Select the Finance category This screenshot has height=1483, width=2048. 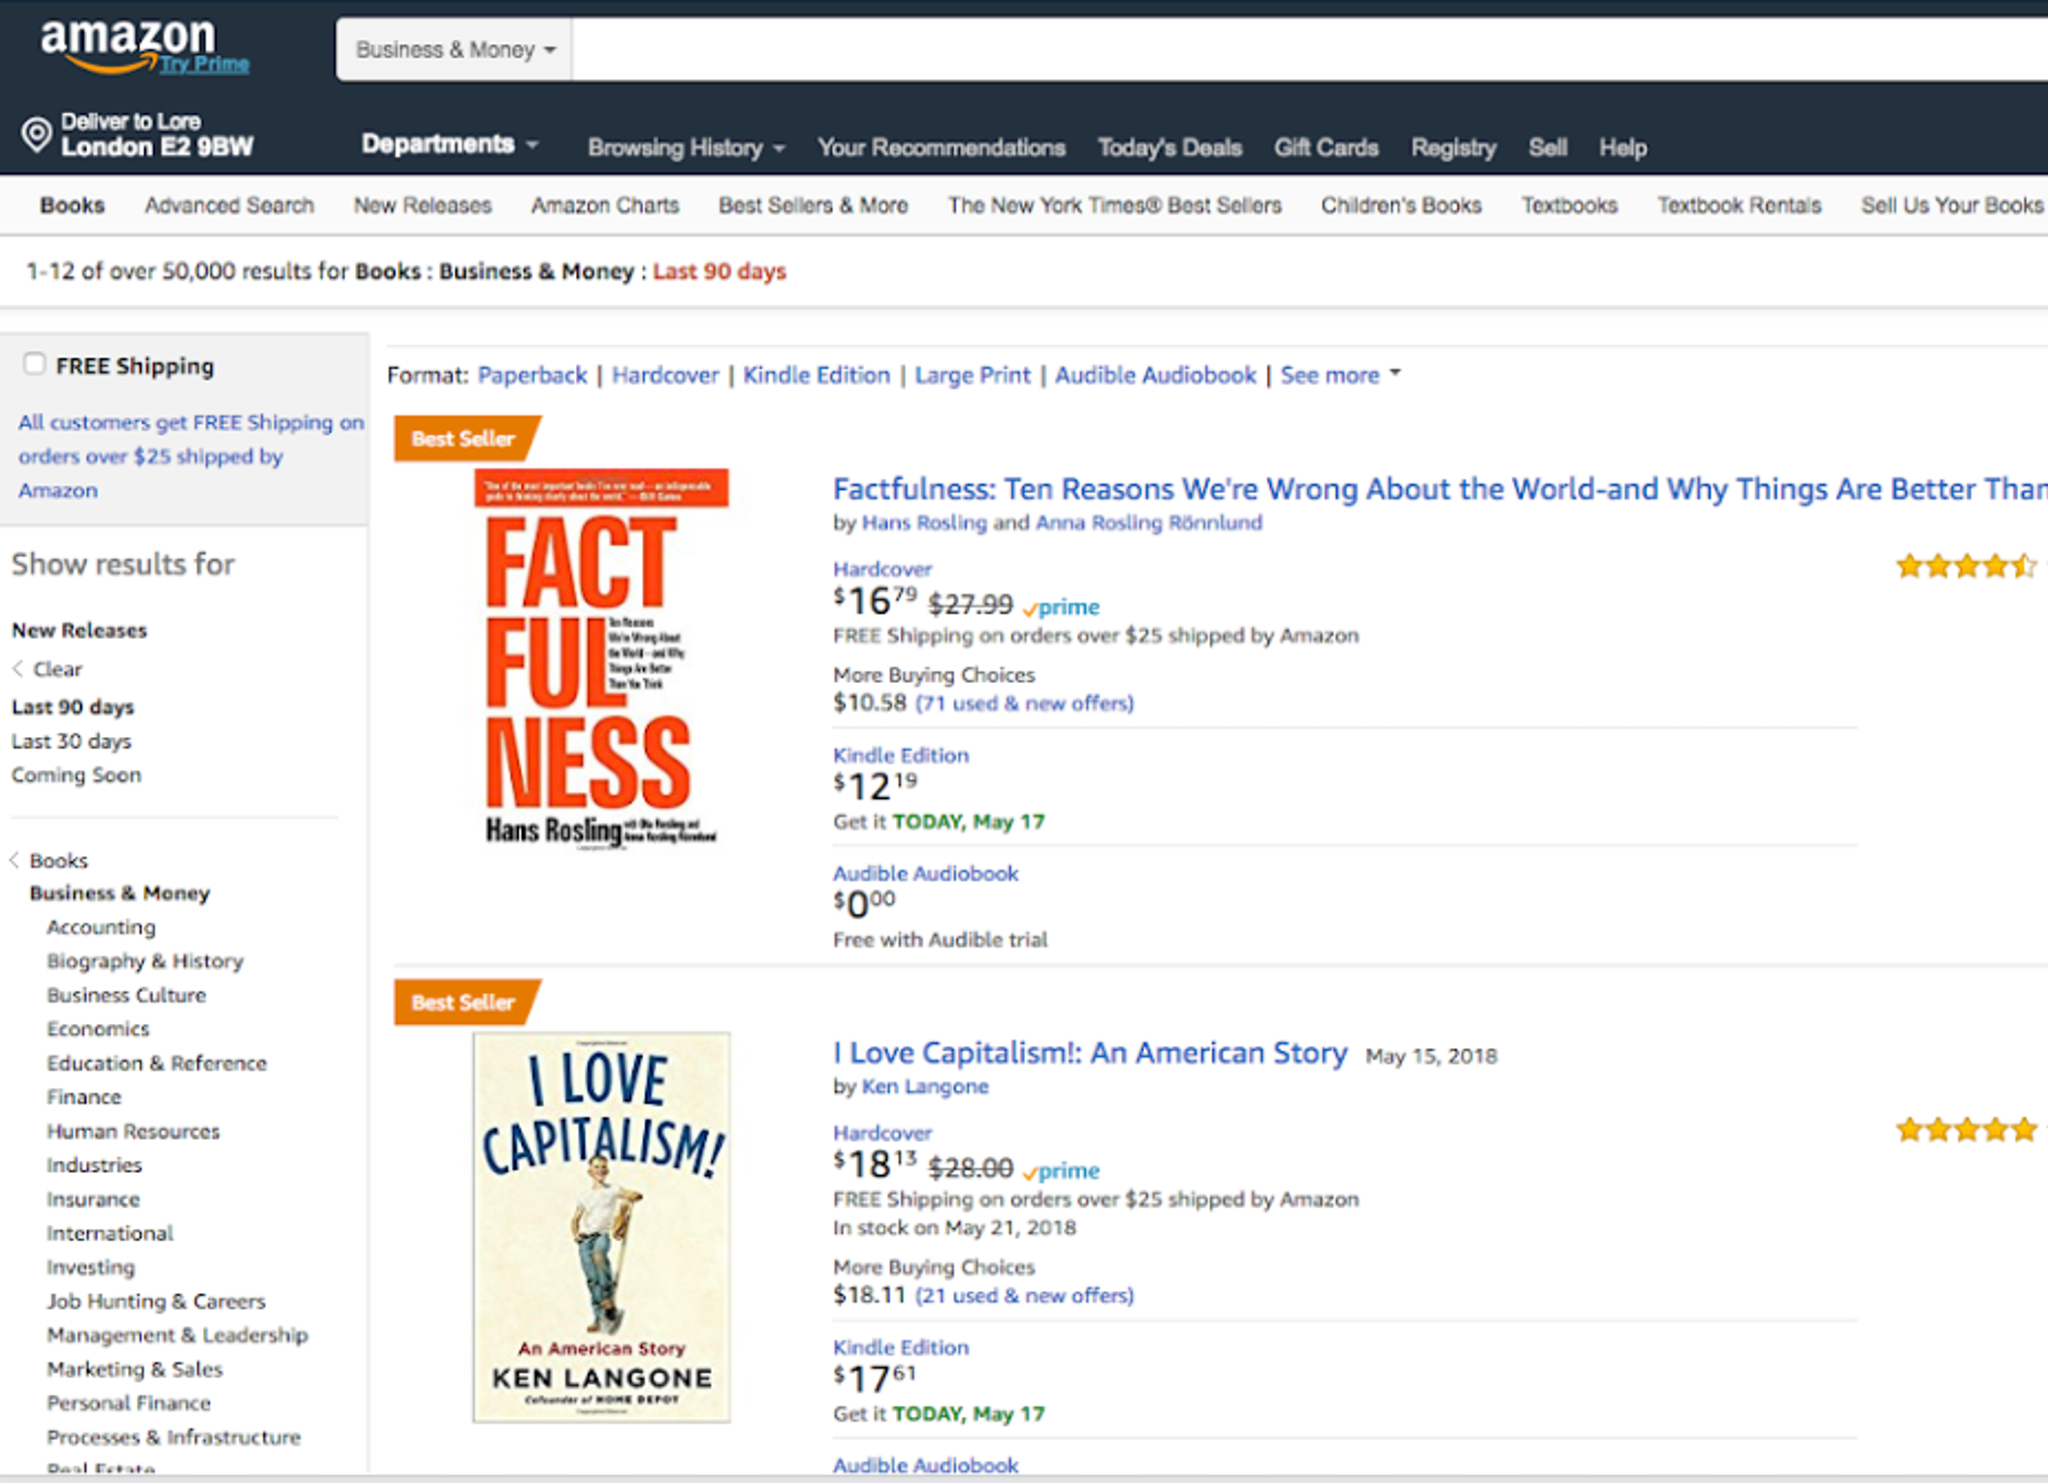[84, 1097]
